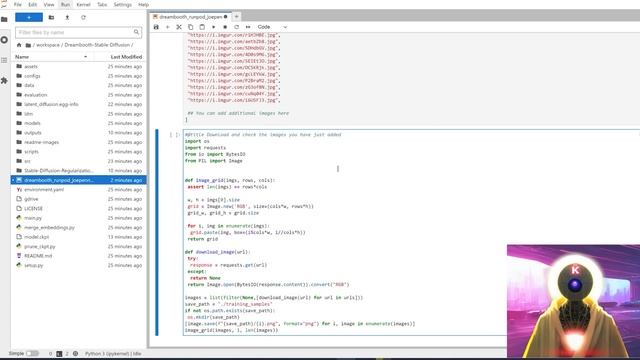
Task: Paste cell from the clipboard icon
Action: 202,27
